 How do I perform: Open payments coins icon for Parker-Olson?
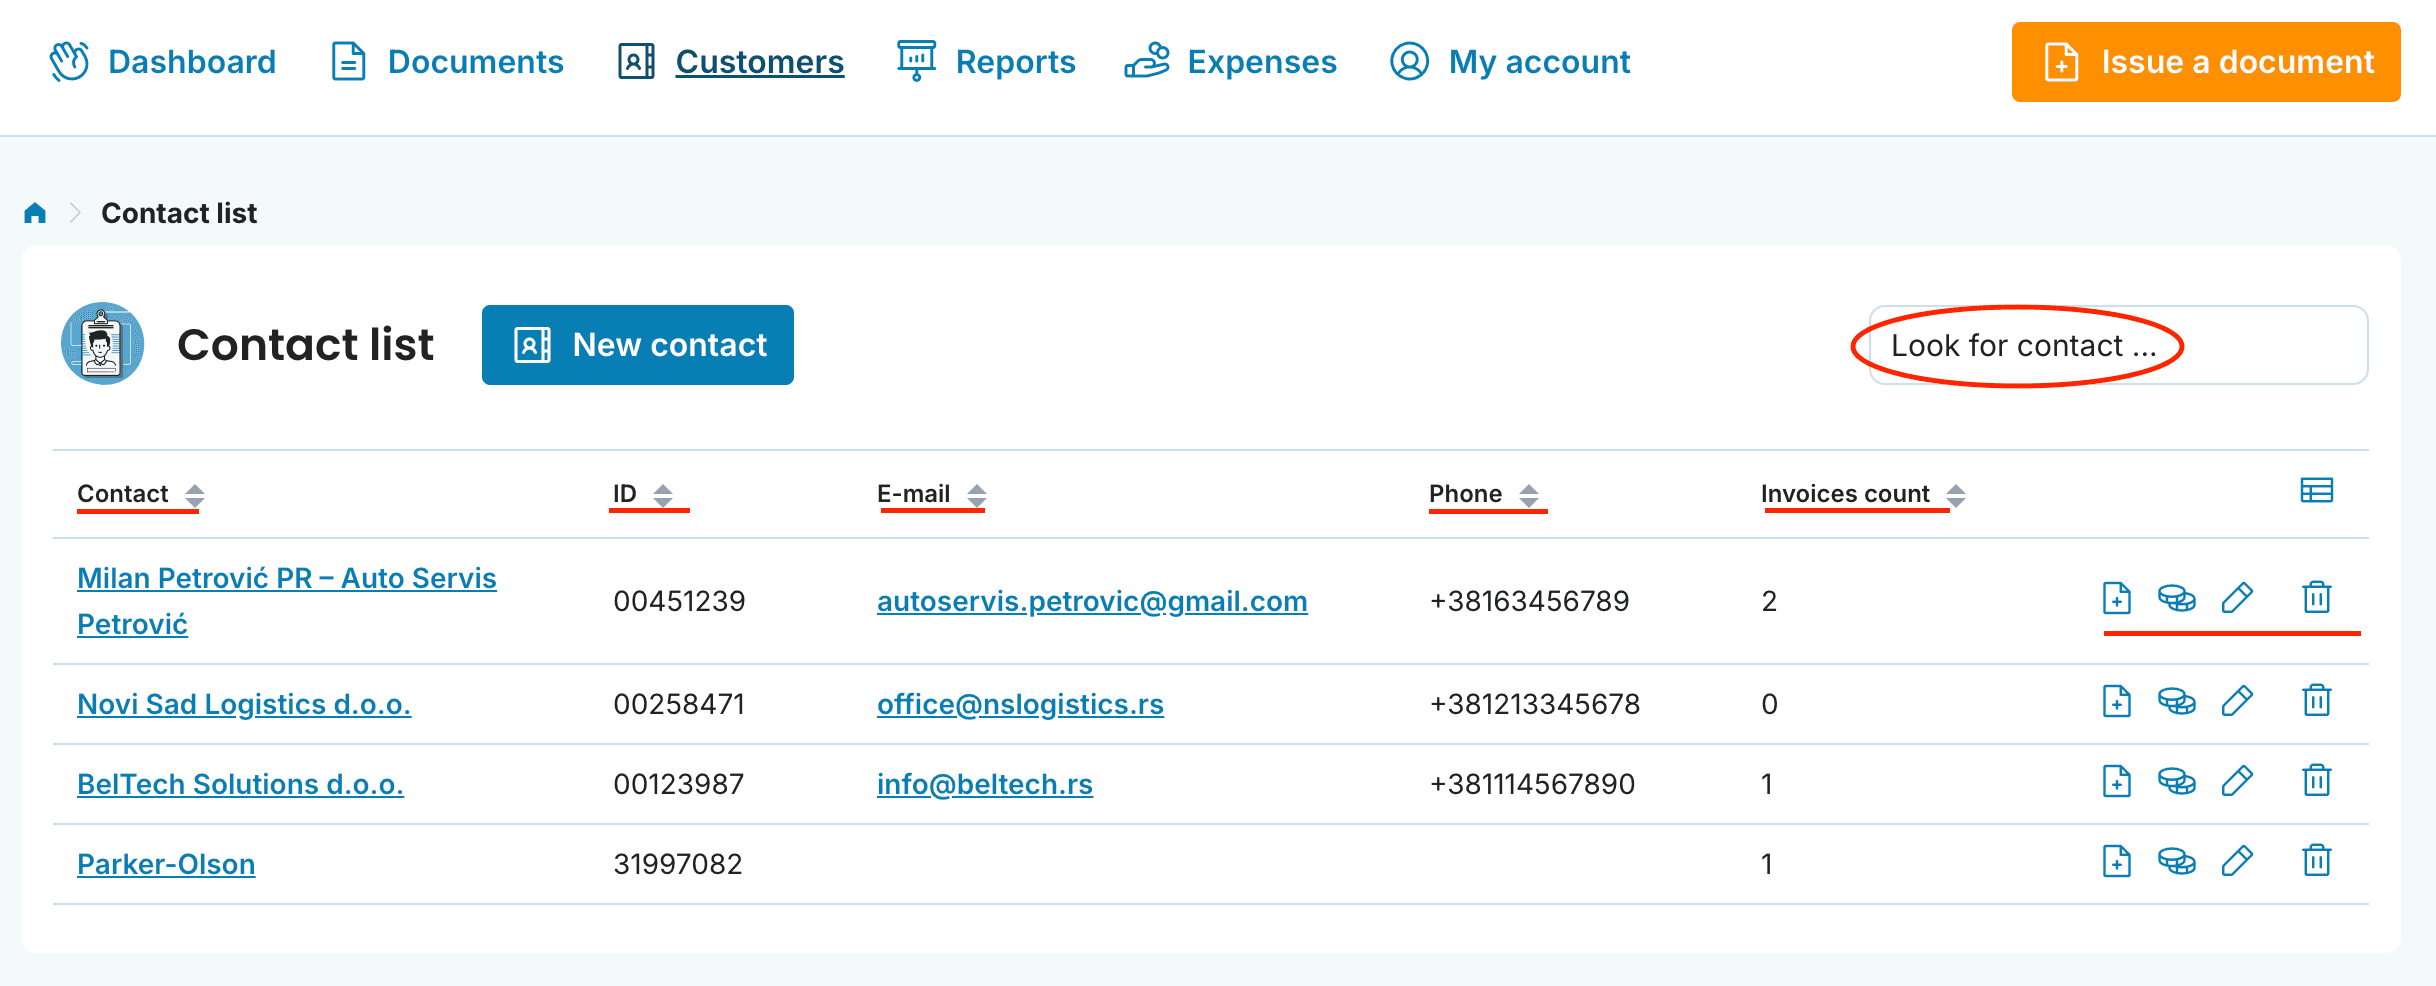2176,861
